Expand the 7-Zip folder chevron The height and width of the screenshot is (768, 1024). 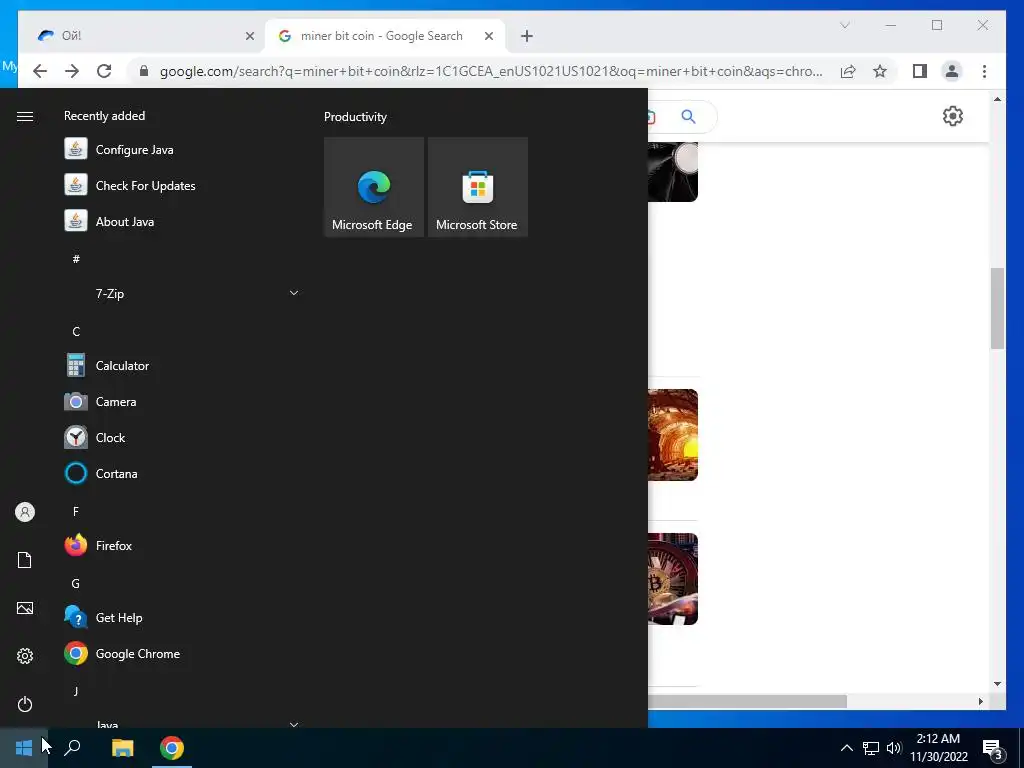pyautogui.click(x=294, y=293)
